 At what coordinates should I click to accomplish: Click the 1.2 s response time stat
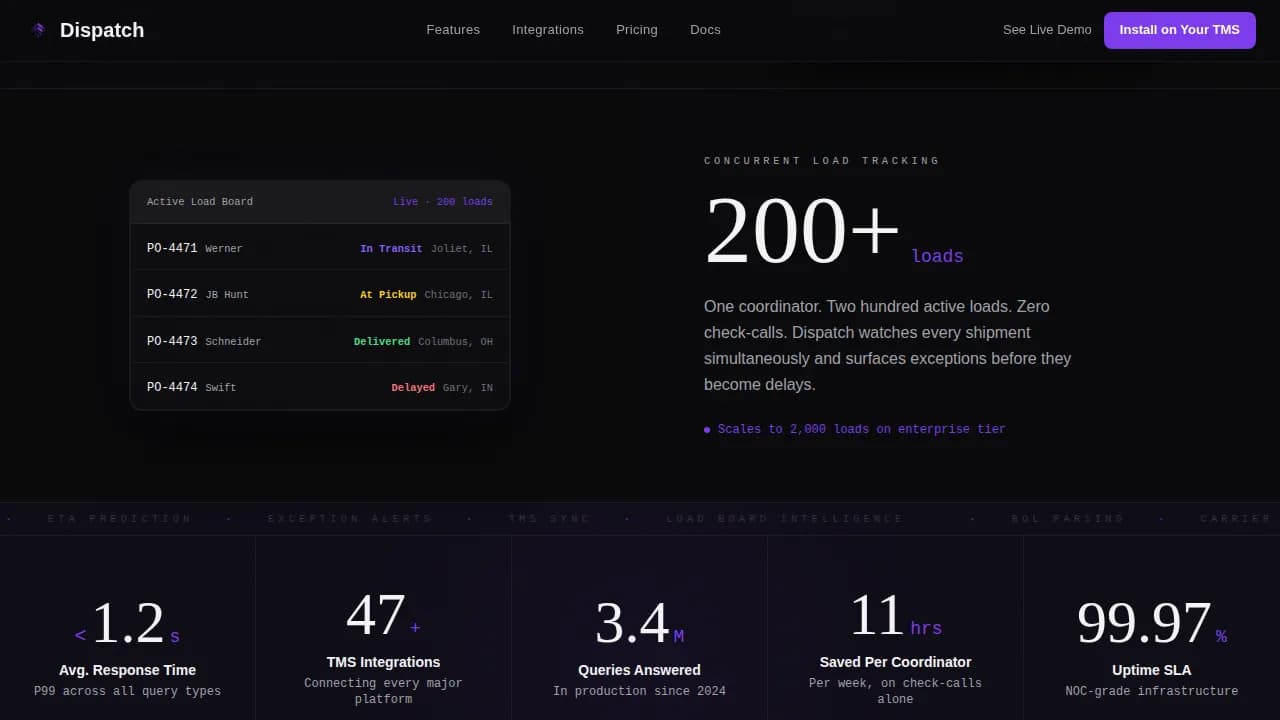[x=127, y=624]
